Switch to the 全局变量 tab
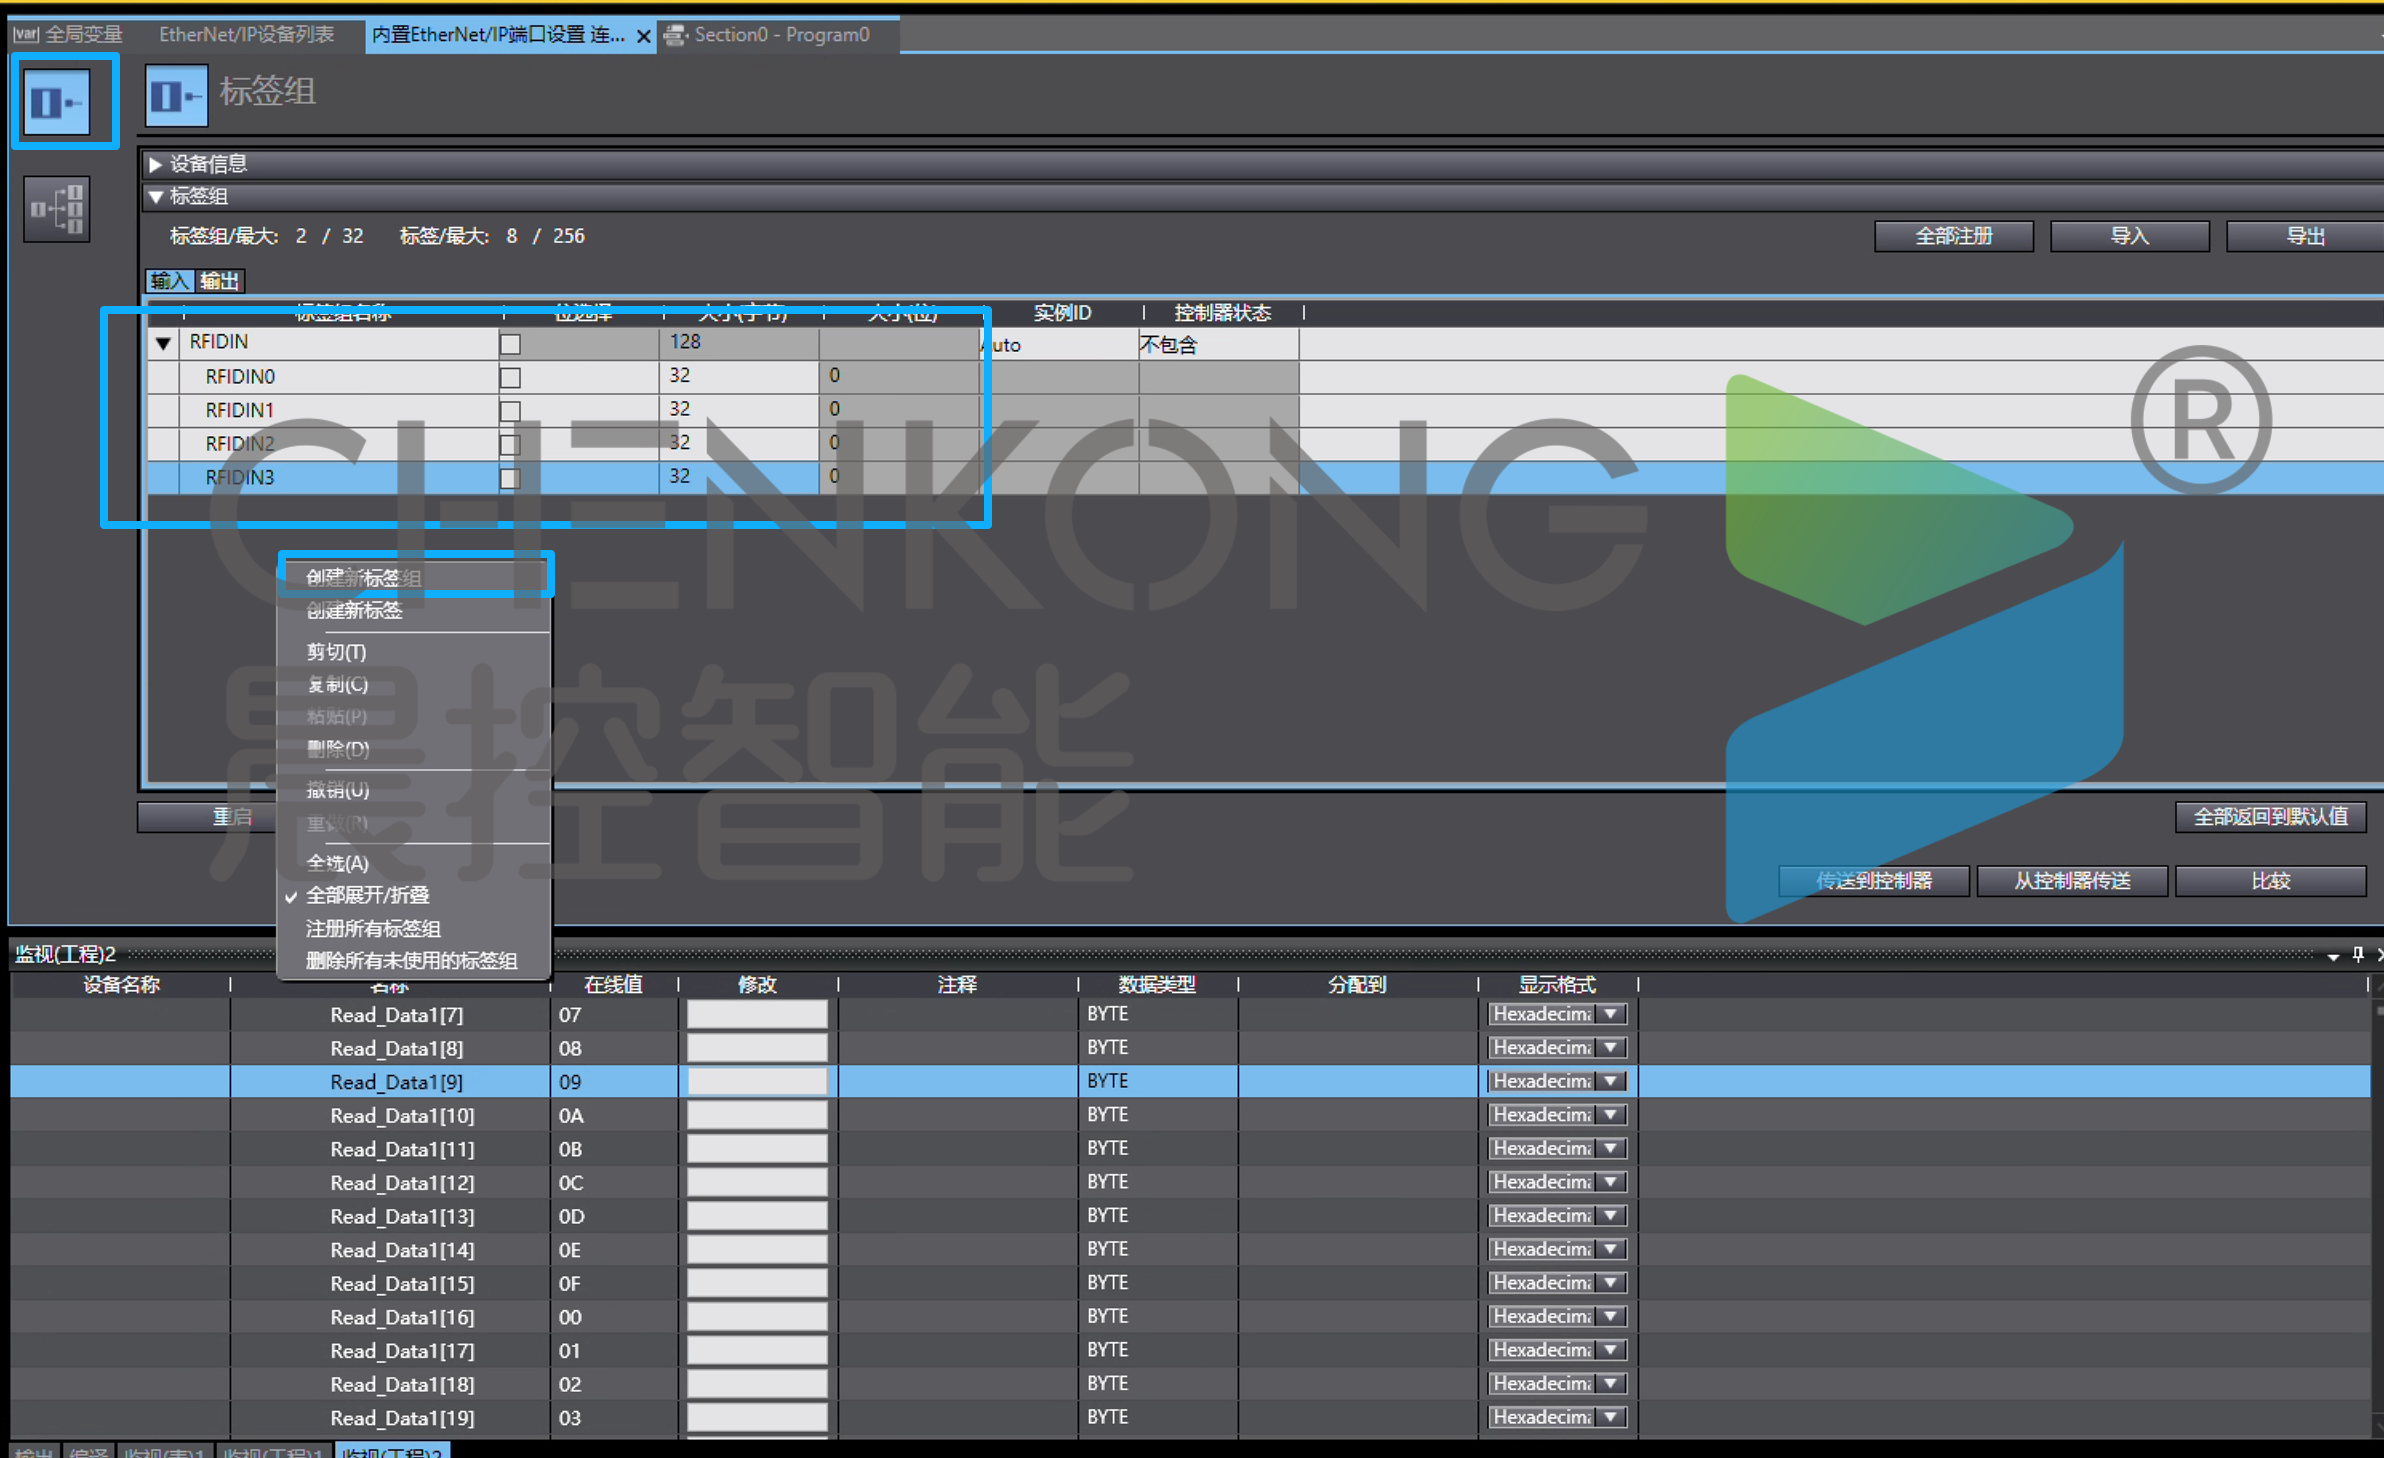Screen dimensions: 2384x1458 point(68,34)
